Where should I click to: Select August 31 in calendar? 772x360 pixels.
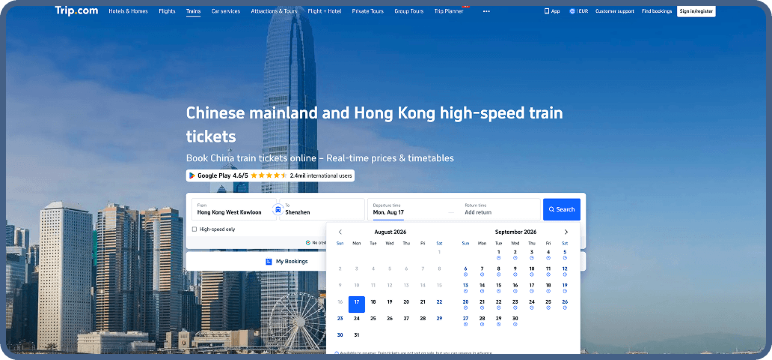click(356, 335)
